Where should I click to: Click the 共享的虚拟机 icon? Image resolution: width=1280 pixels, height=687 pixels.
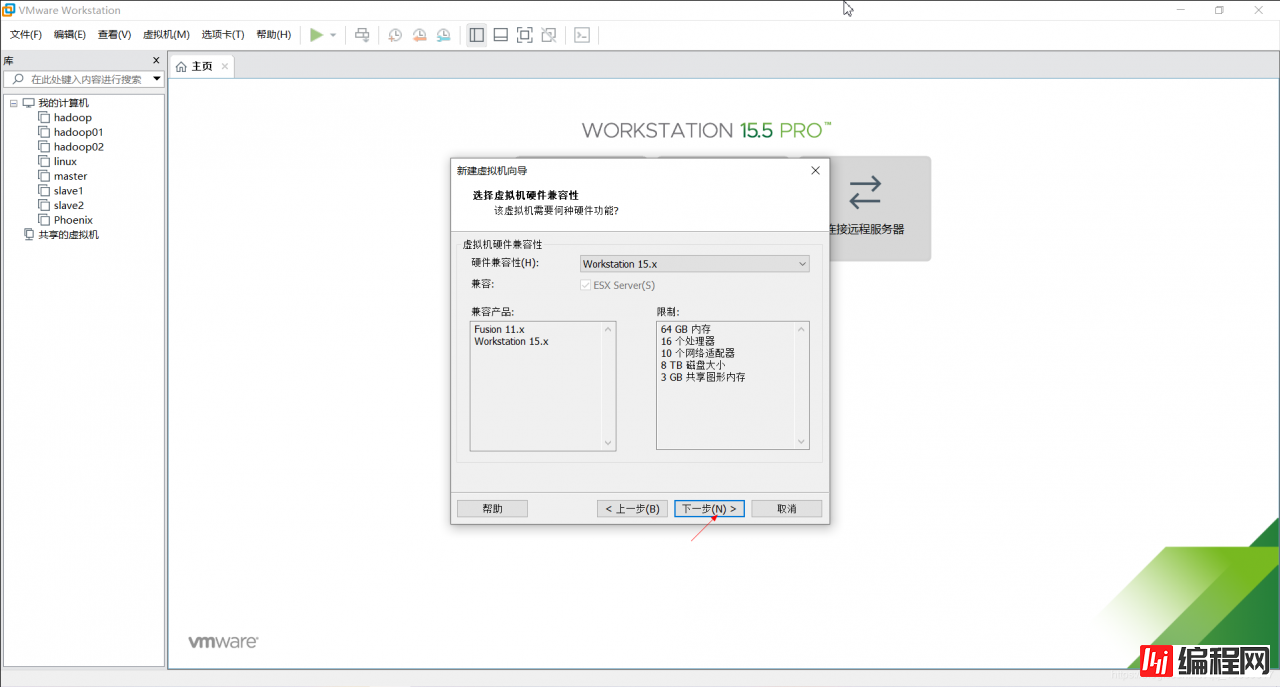point(28,234)
